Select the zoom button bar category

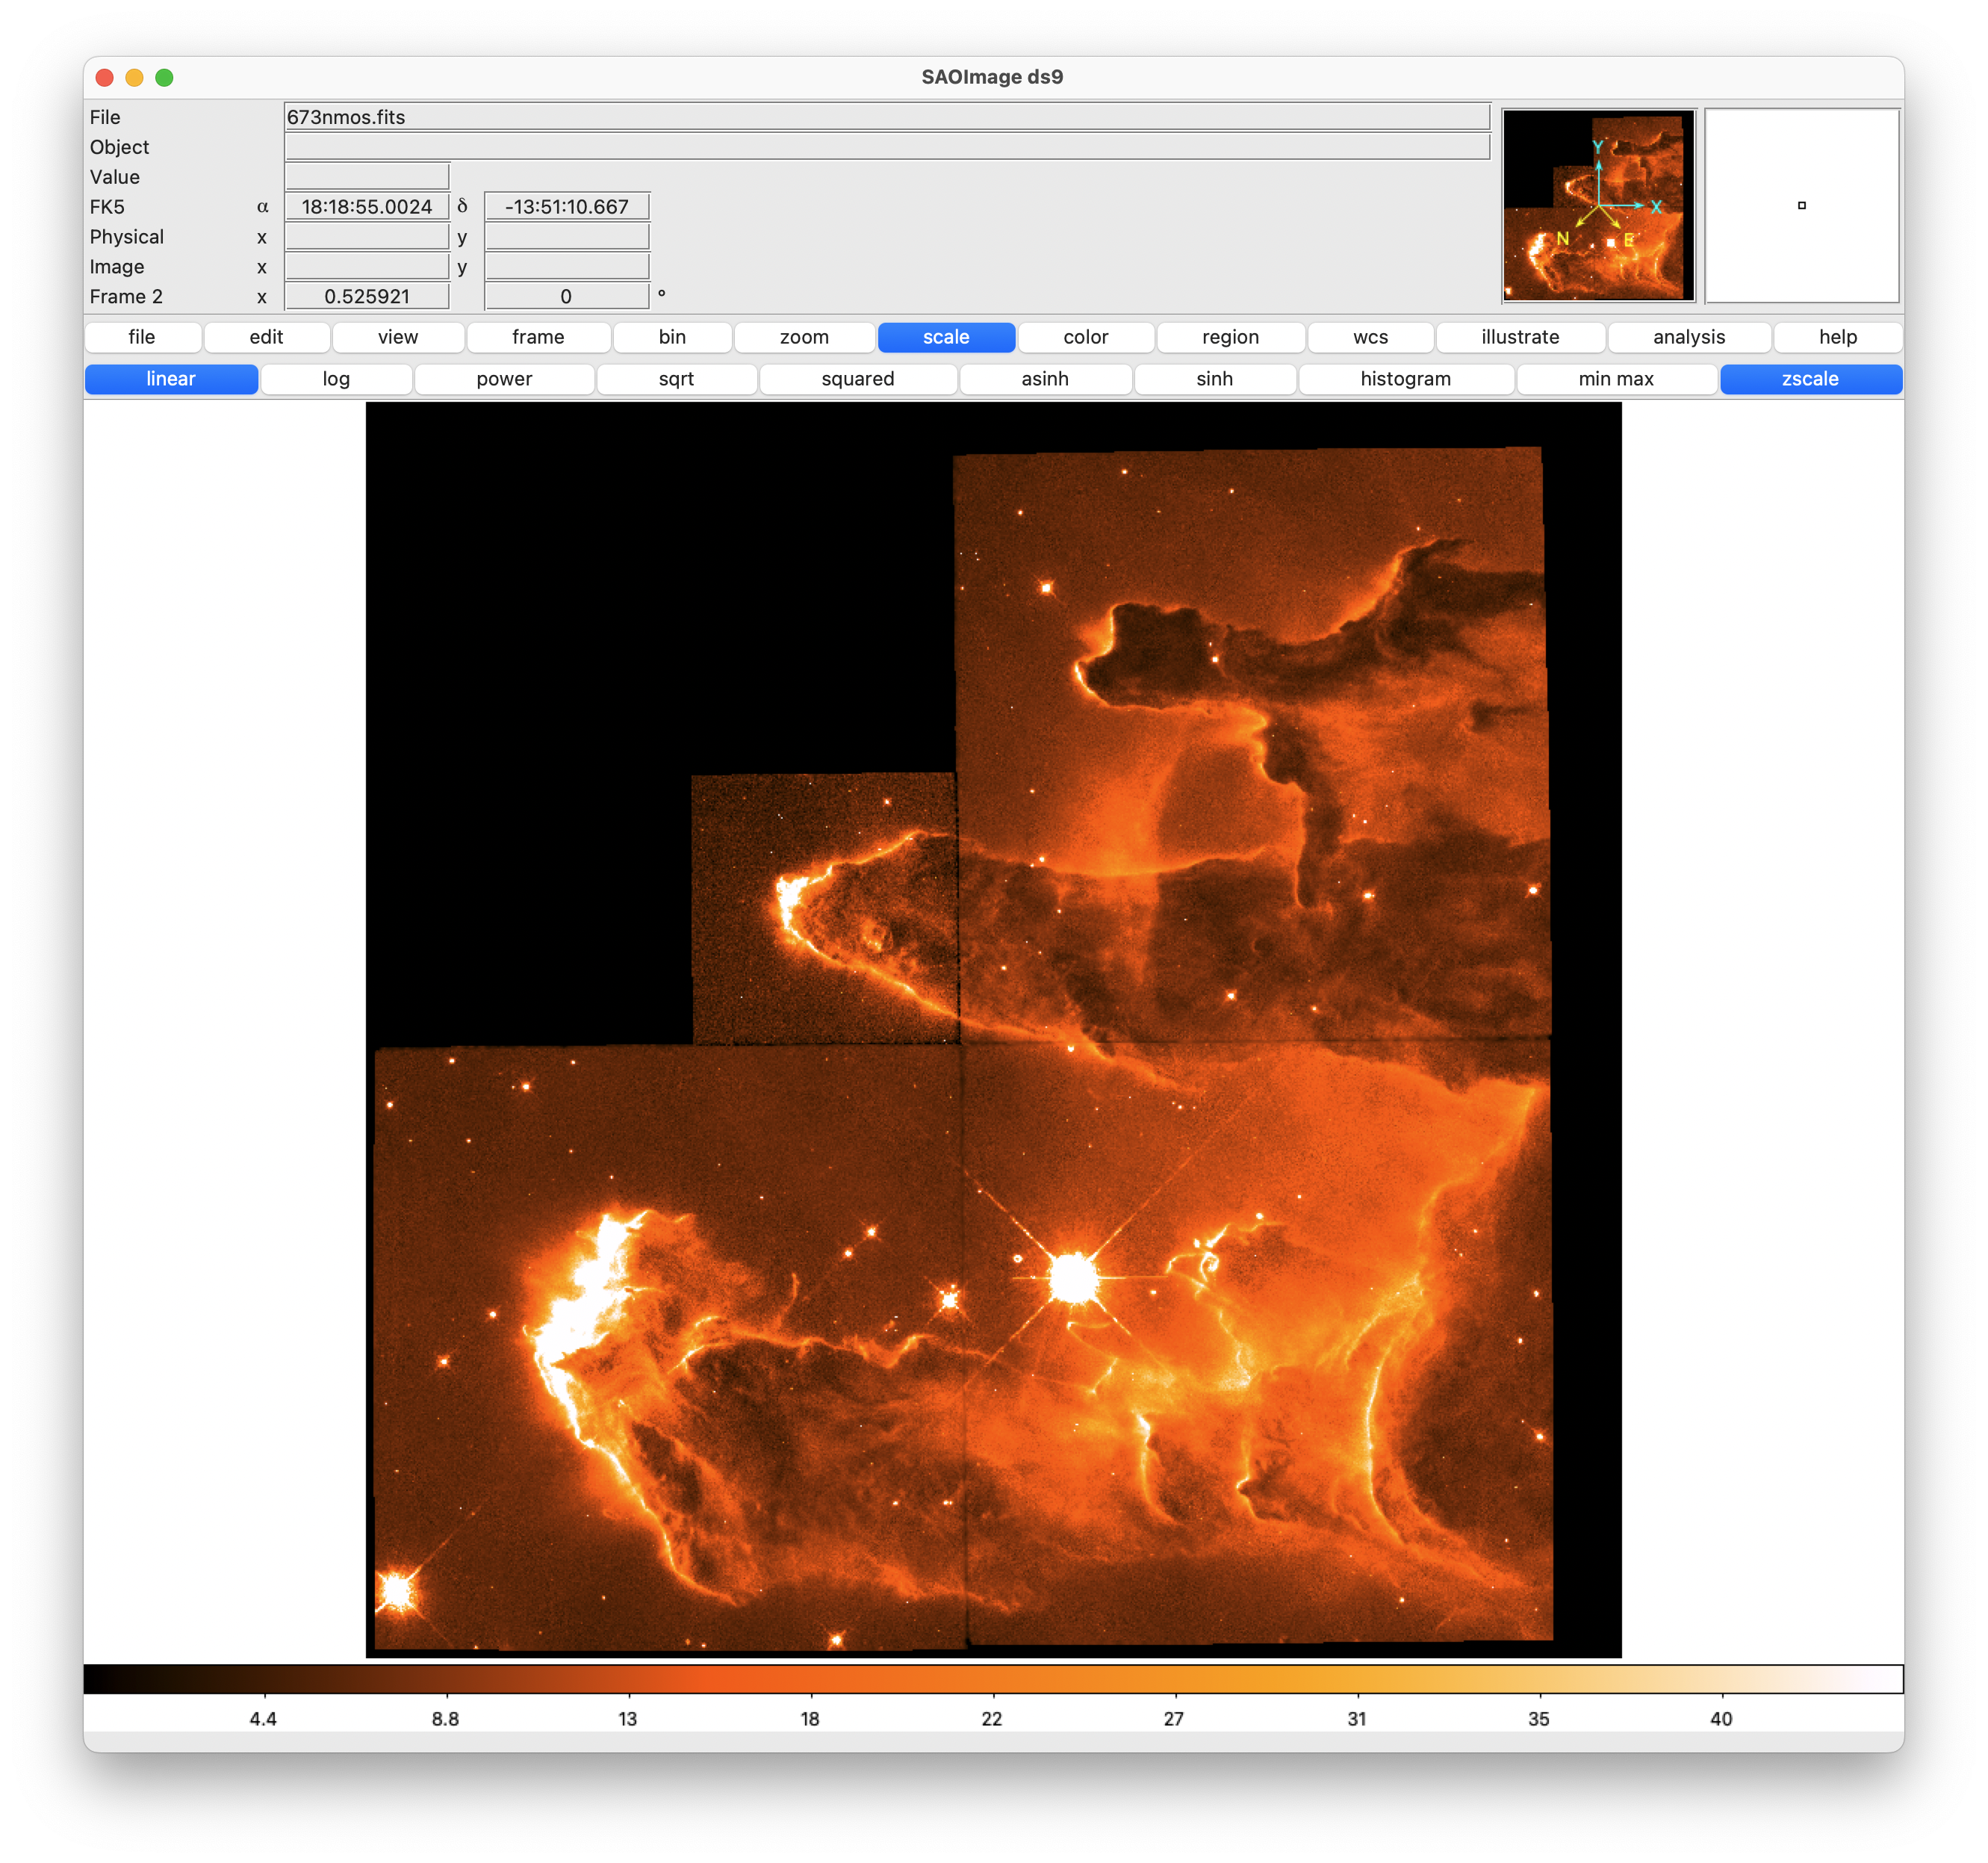(804, 337)
